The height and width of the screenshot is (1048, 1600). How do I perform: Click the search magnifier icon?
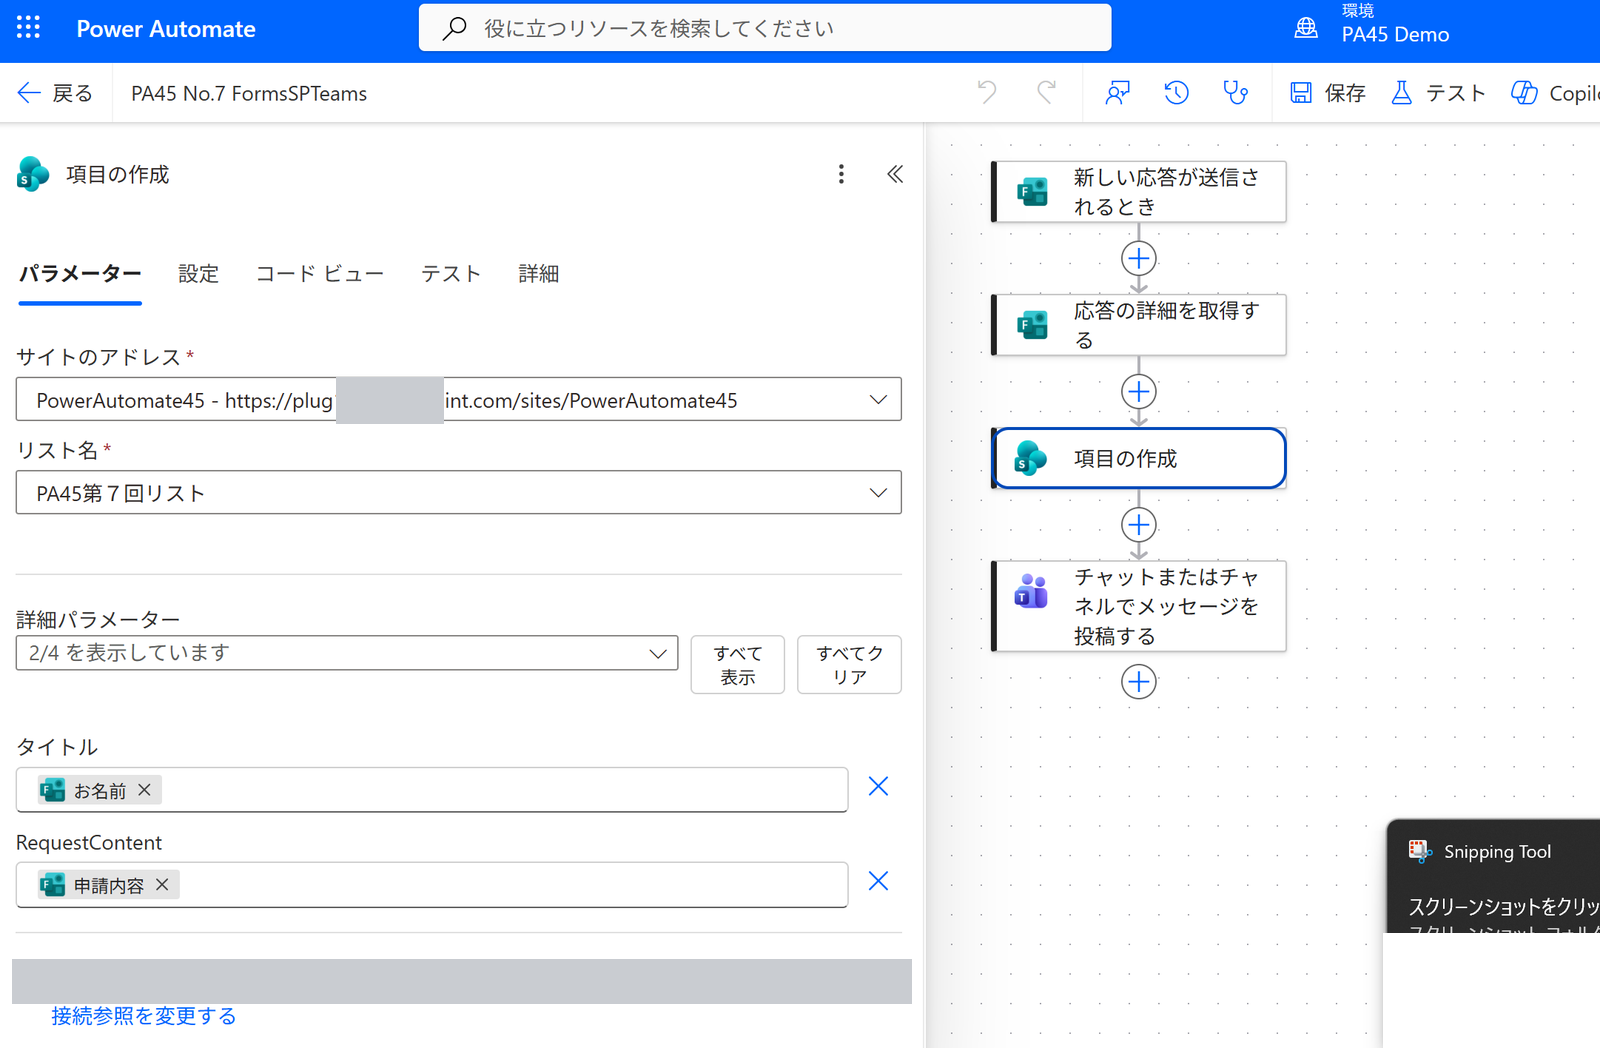tap(454, 28)
